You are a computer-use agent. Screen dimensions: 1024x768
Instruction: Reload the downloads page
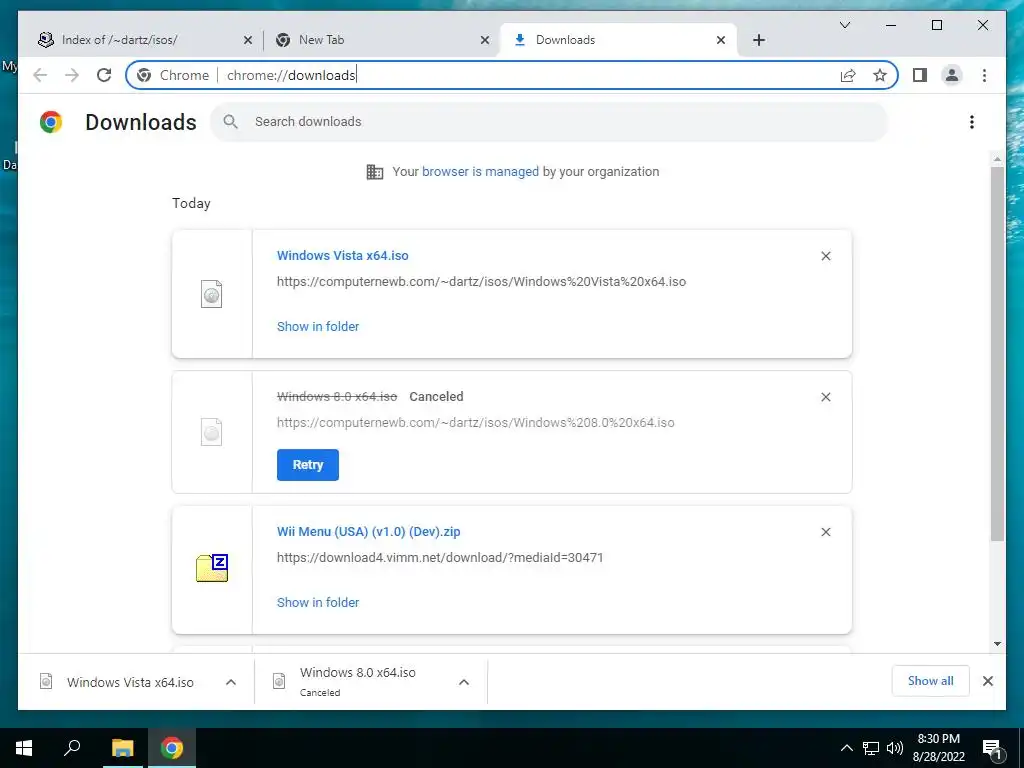[x=104, y=75]
